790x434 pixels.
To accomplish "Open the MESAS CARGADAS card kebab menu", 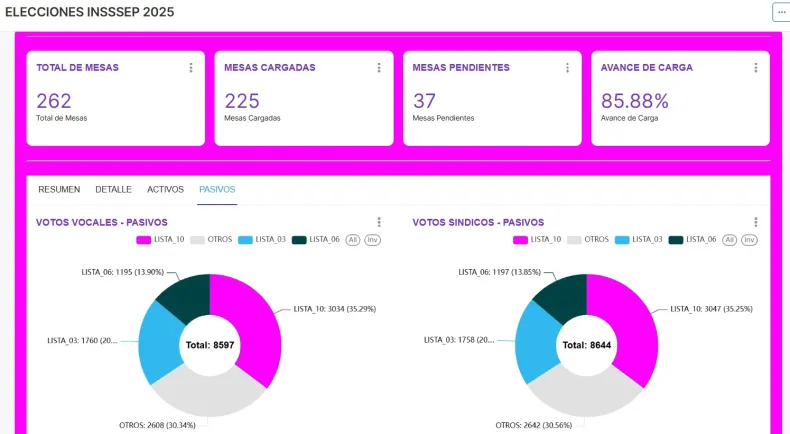I will click(379, 68).
